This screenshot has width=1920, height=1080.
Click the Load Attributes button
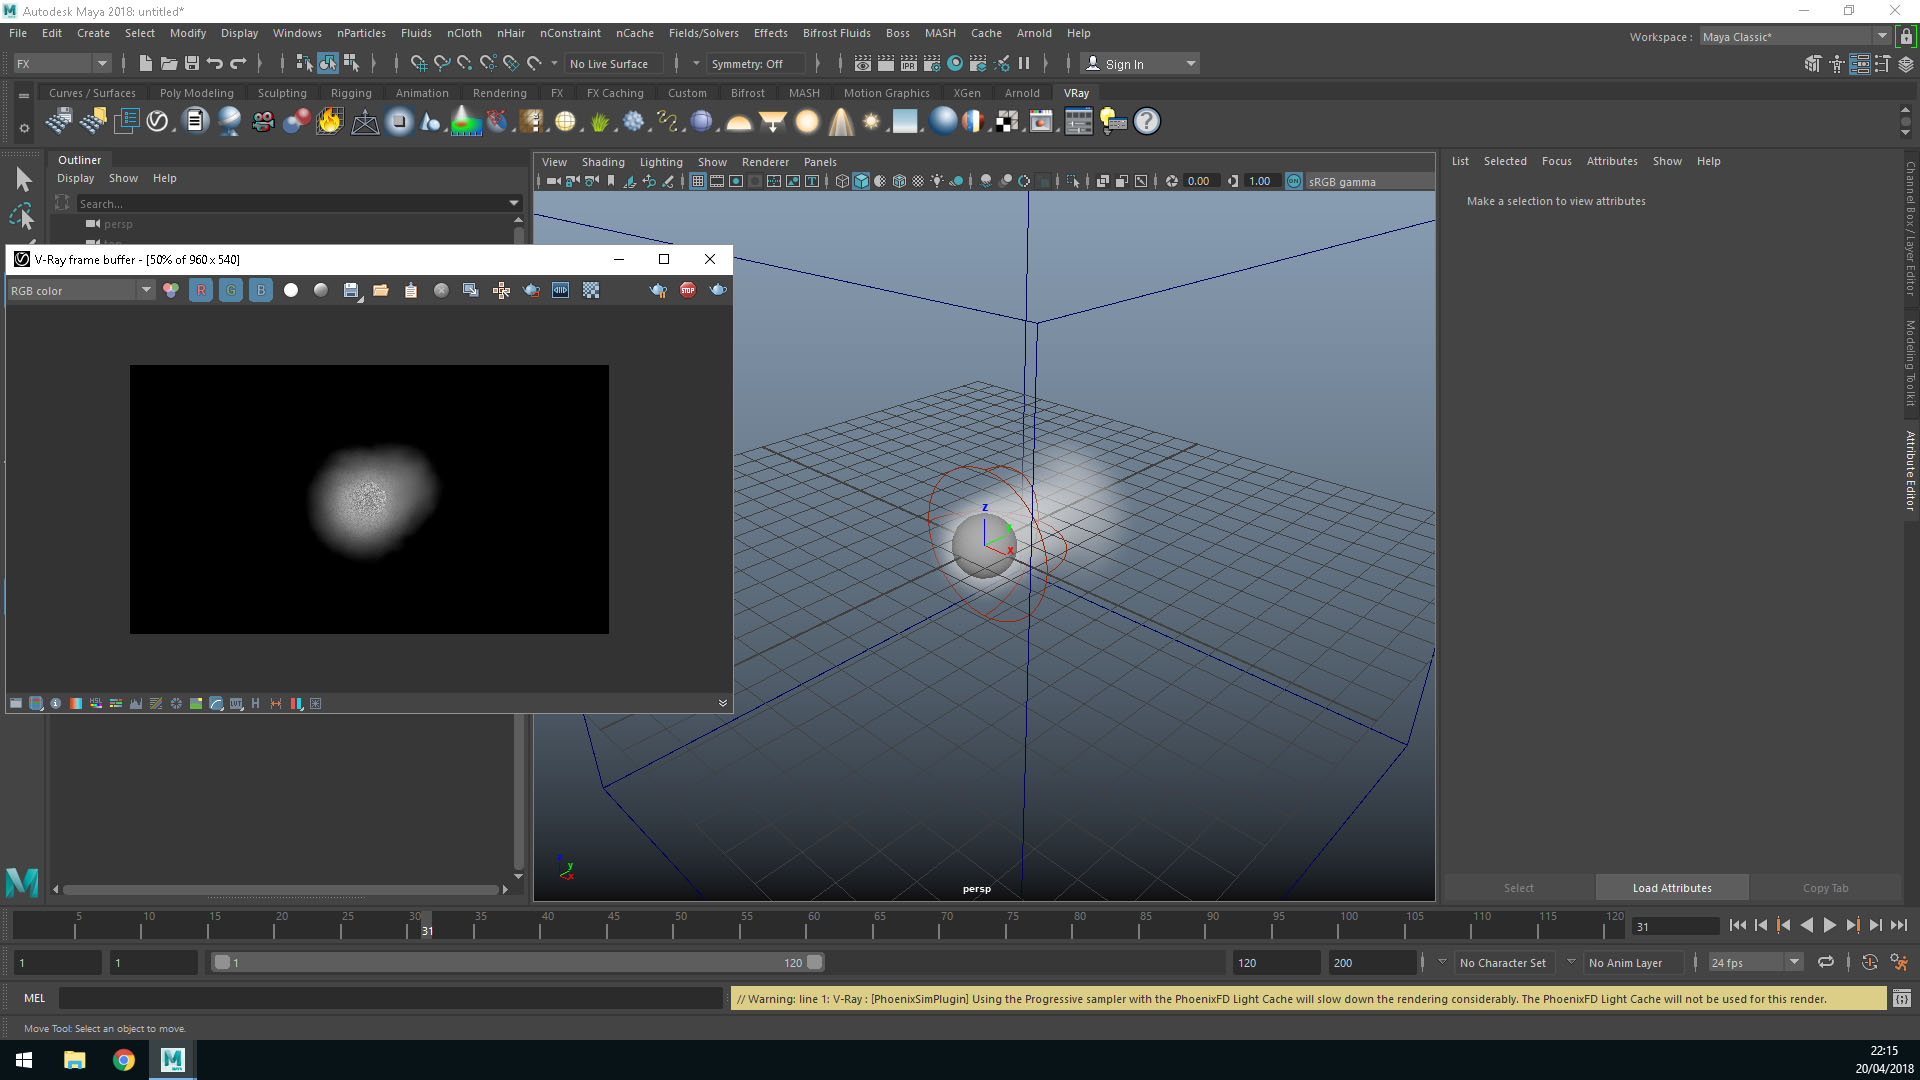click(1671, 887)
